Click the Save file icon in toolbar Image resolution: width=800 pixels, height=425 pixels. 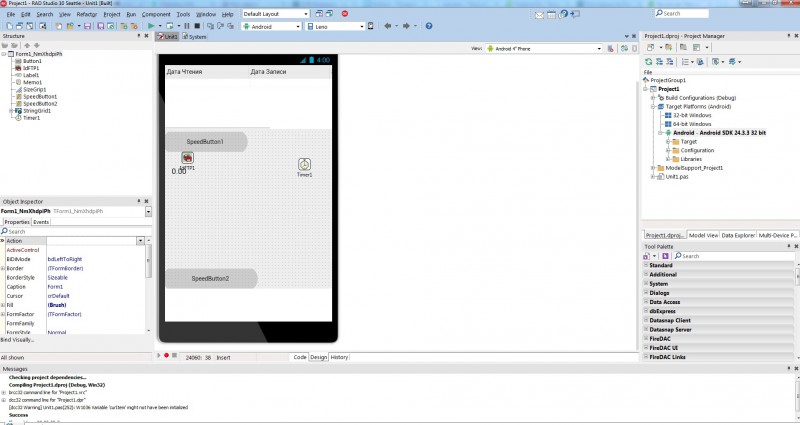point(87,26)
